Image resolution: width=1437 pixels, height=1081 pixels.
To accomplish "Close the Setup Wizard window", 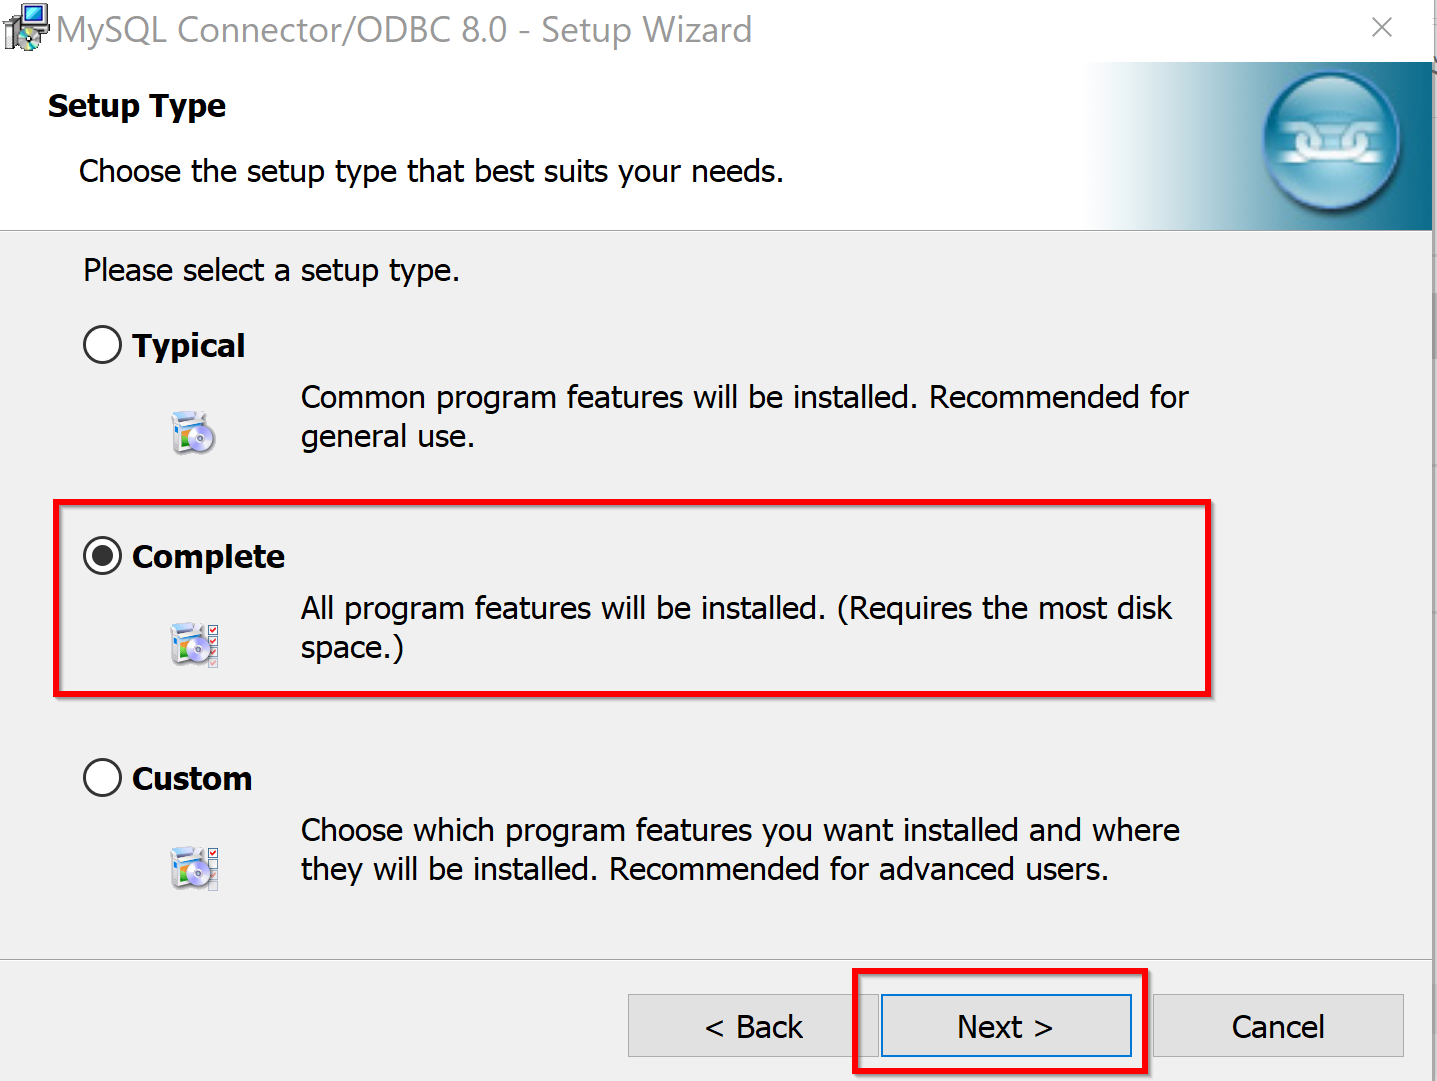I will pos(1382,28).
